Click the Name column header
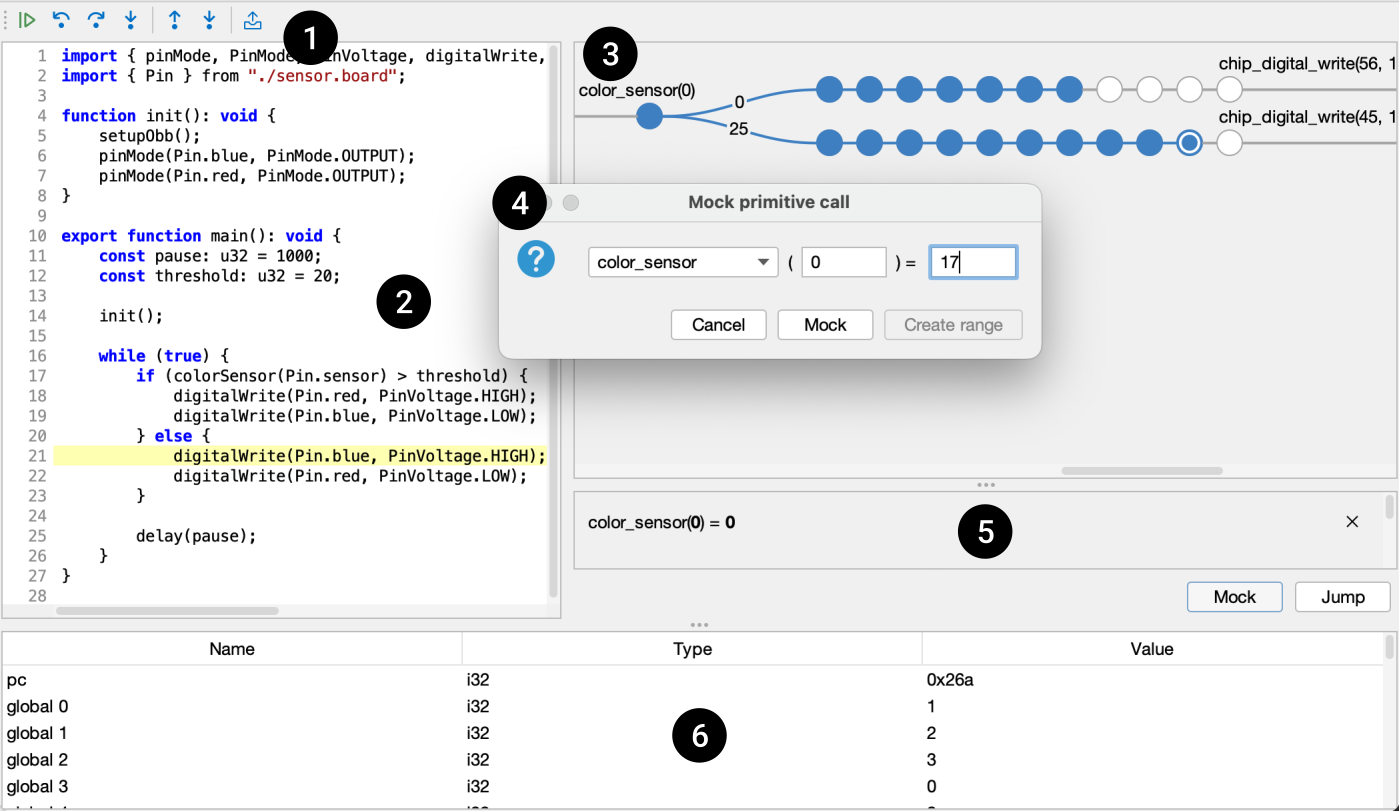The image size is (1399, 811). [x=232, y=649]
